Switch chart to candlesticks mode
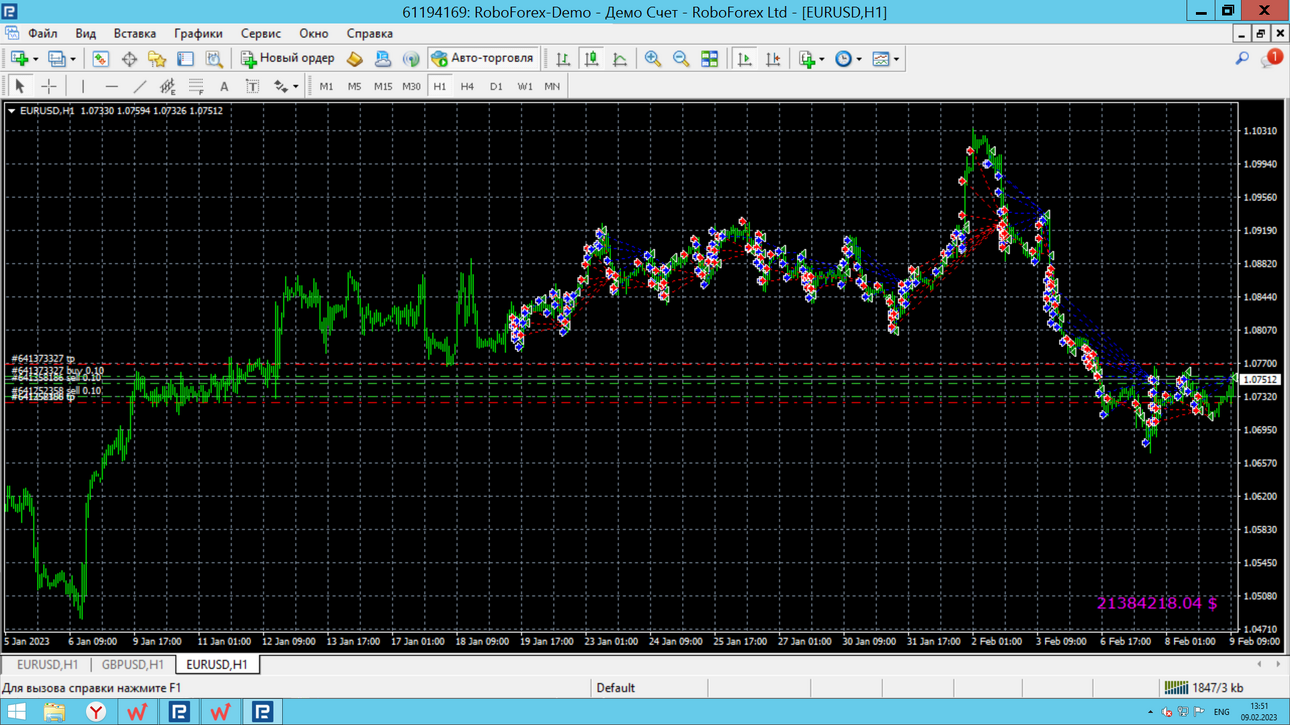 click(591, 59)
